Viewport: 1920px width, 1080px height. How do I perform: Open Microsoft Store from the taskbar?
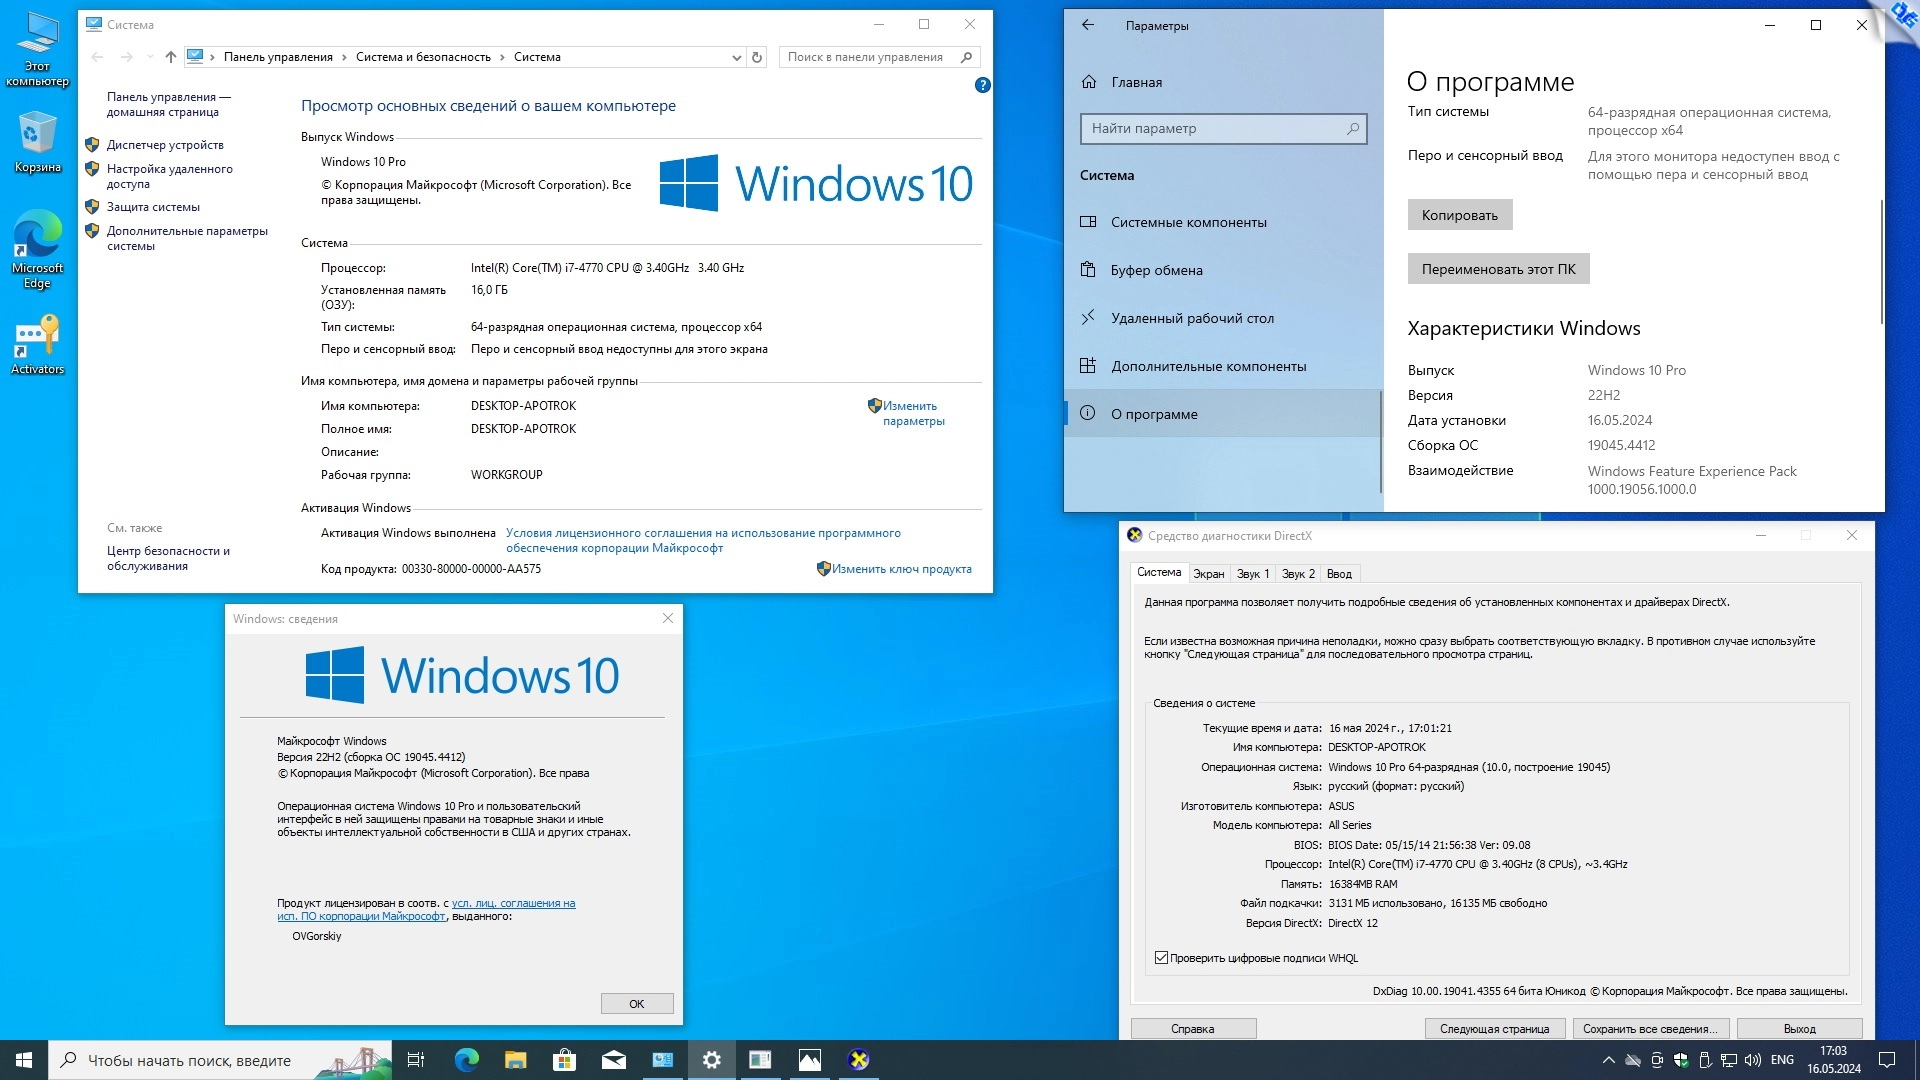point(564,1060)
